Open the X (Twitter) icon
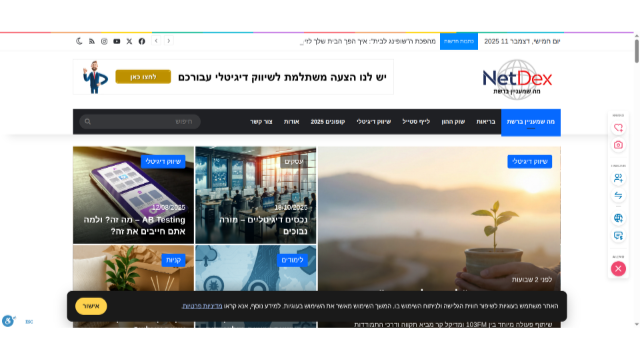This screenshot has height=360, width=640. 129,41
